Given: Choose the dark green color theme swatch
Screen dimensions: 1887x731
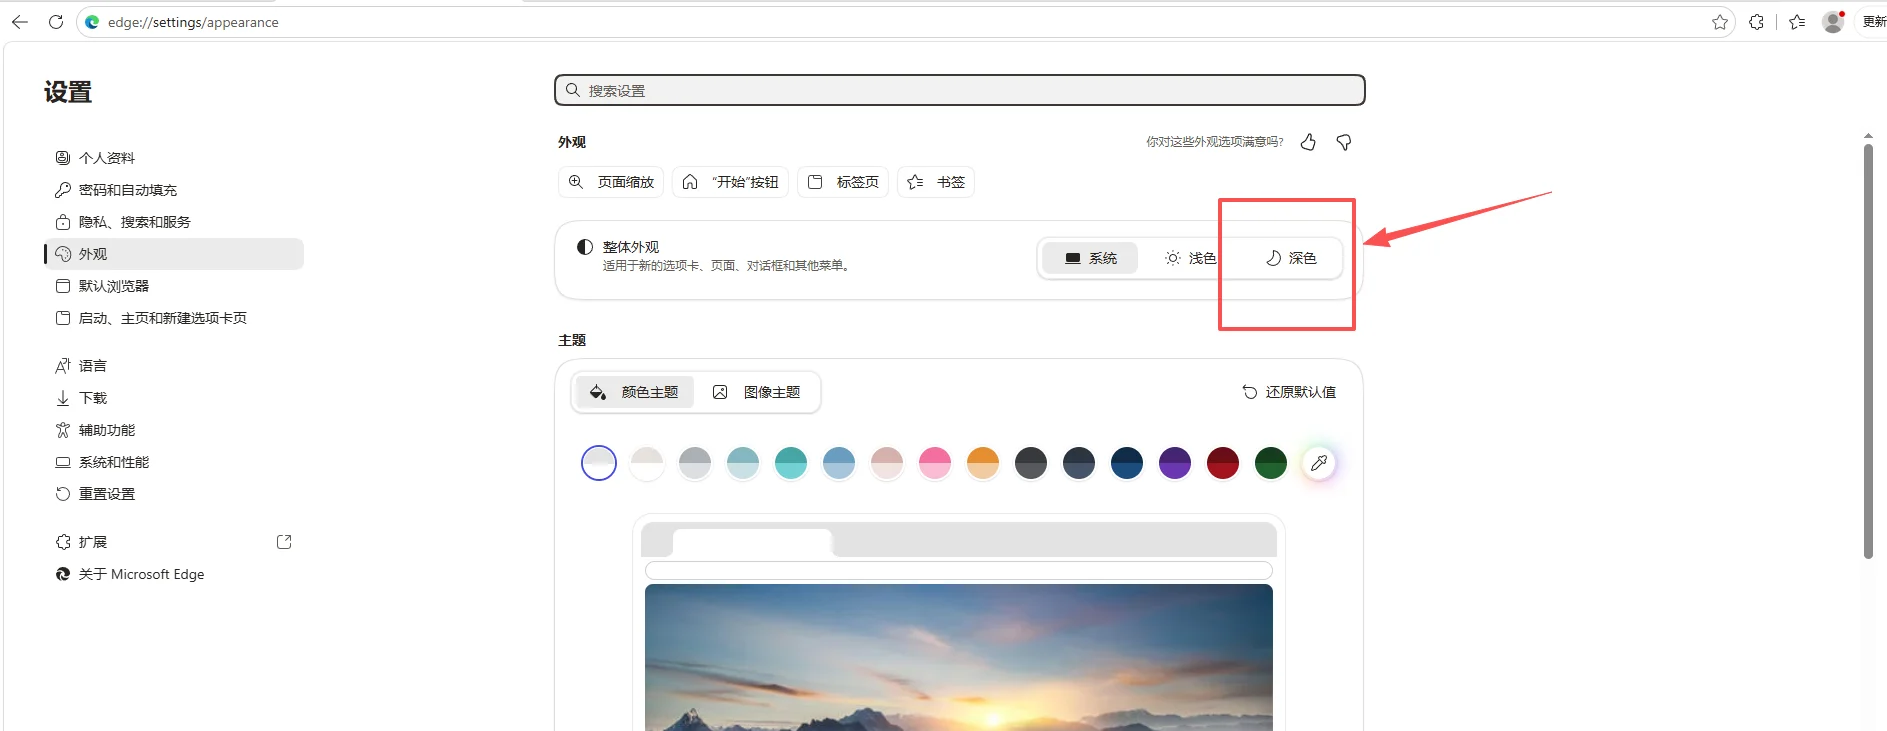Looking at the screenshot, I should coord(1271,463).
